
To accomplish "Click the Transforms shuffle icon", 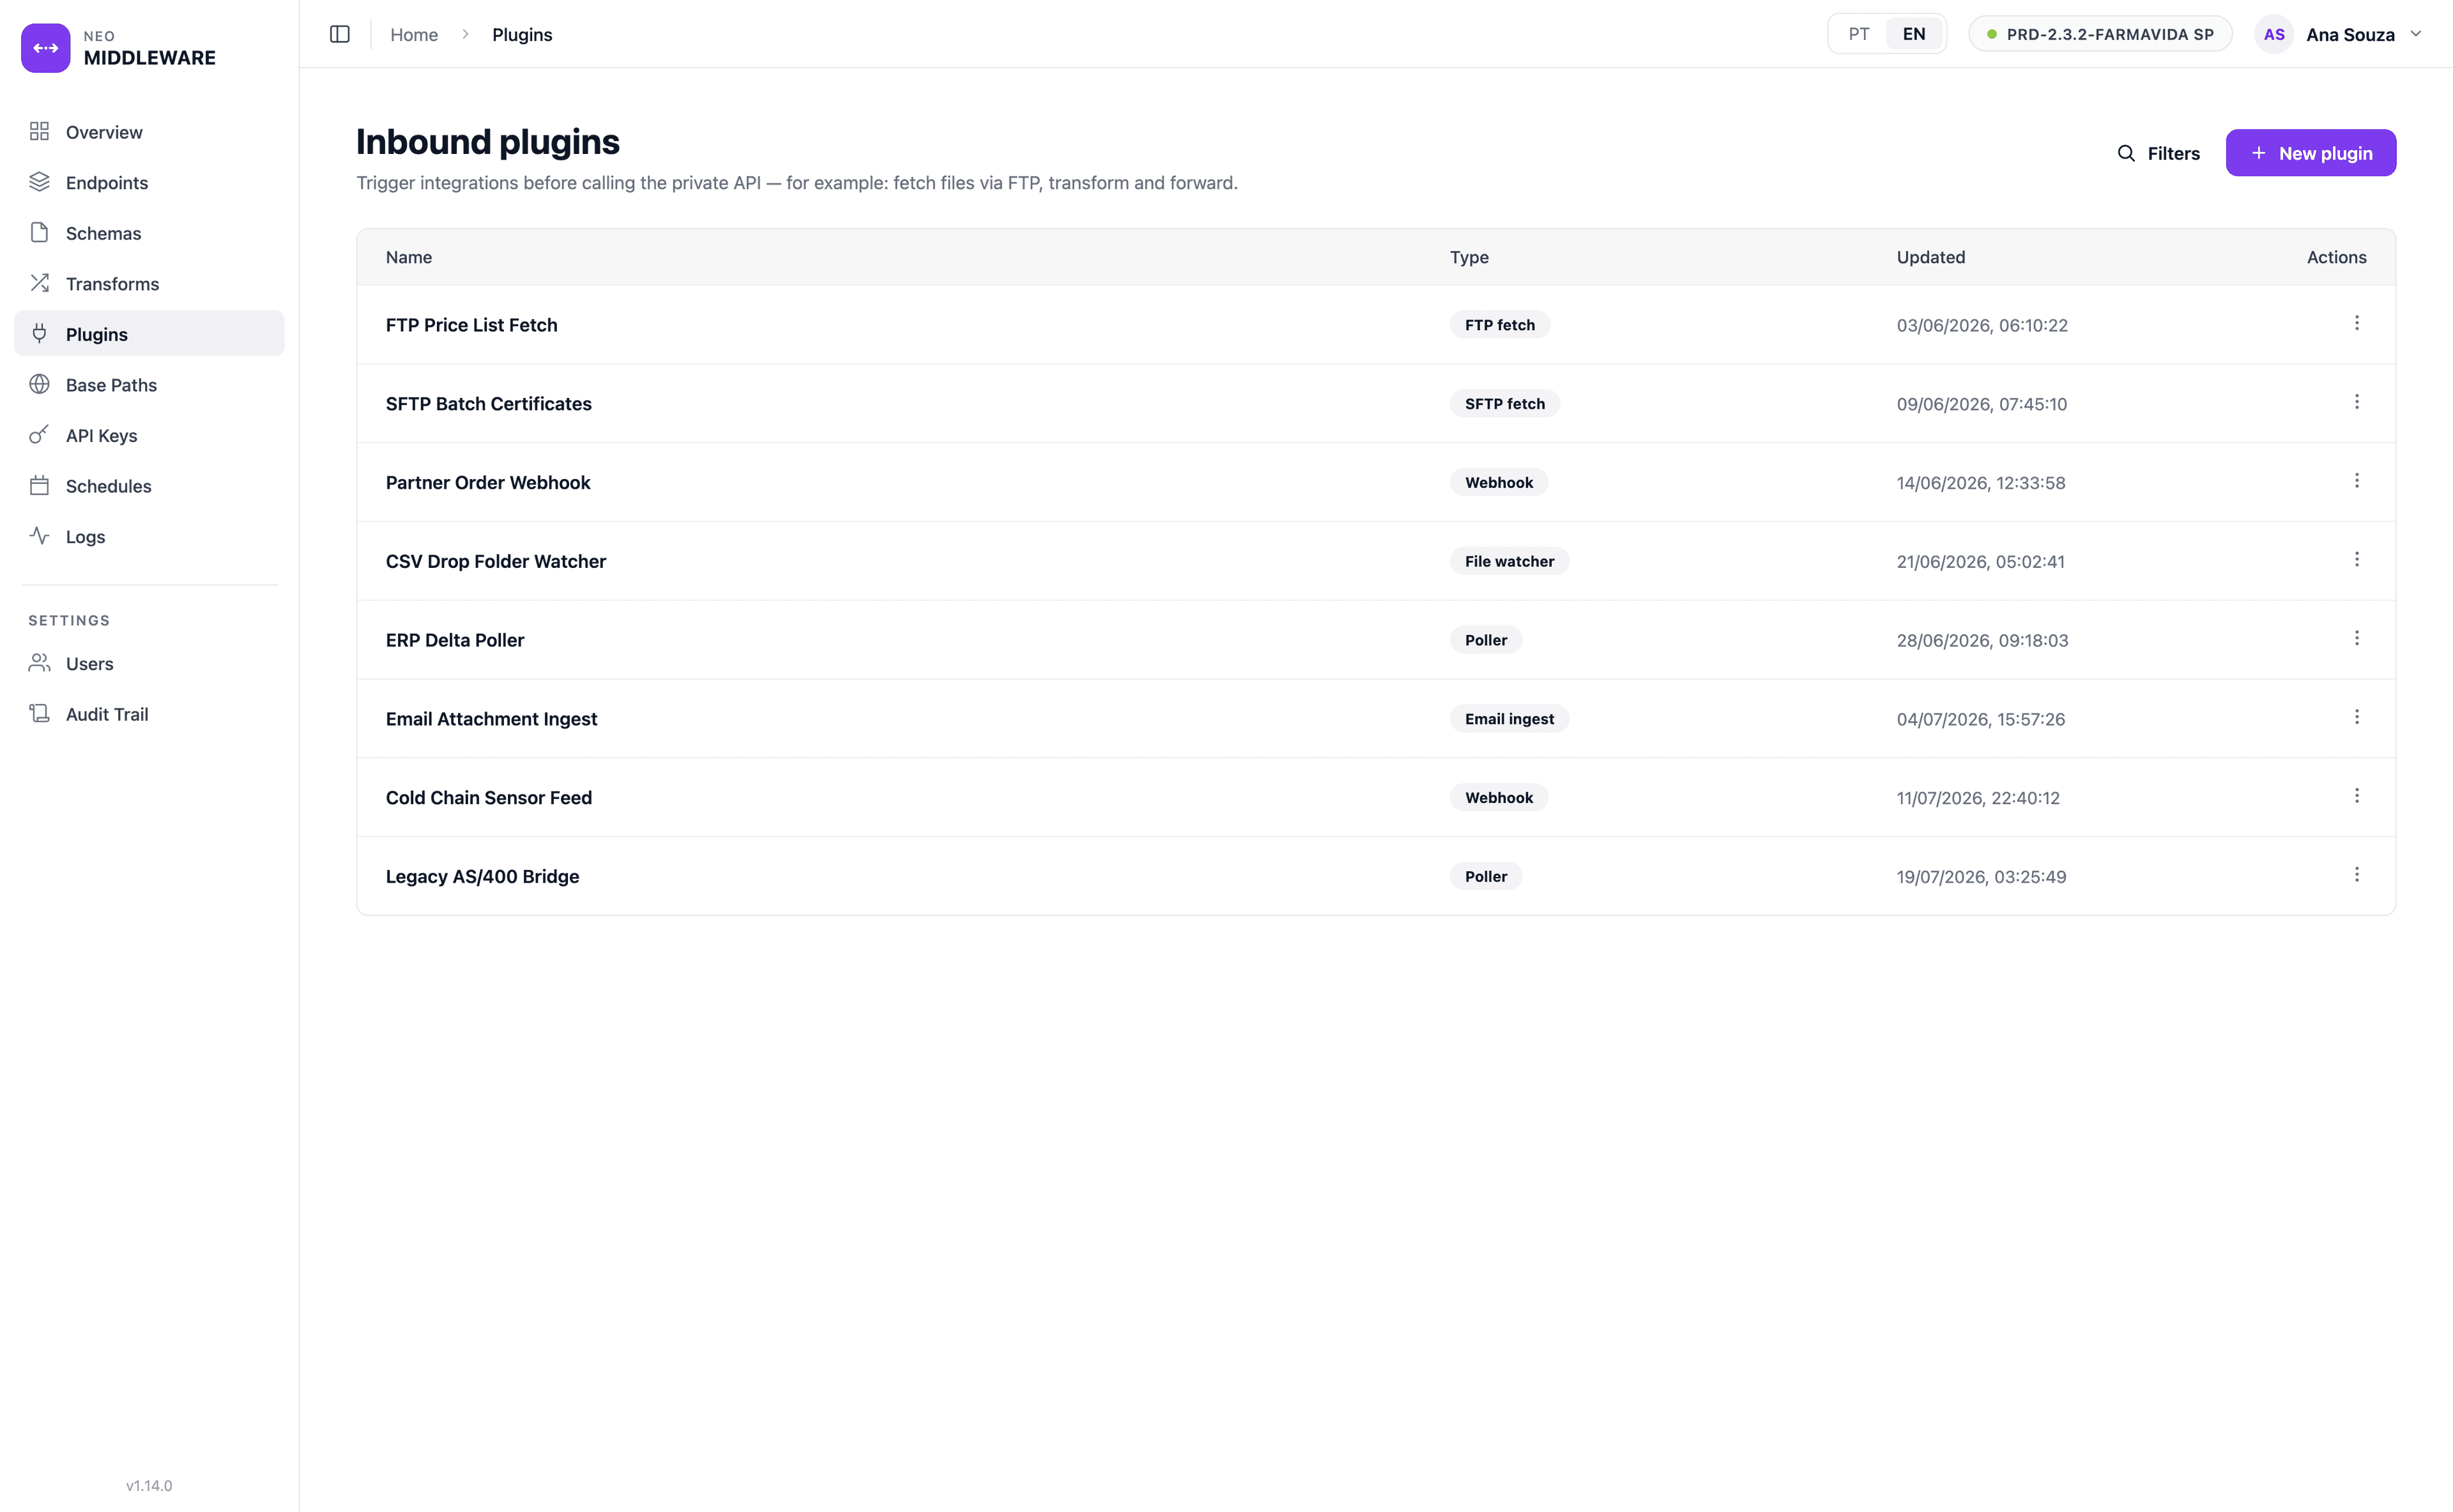I will pos(39,283).
